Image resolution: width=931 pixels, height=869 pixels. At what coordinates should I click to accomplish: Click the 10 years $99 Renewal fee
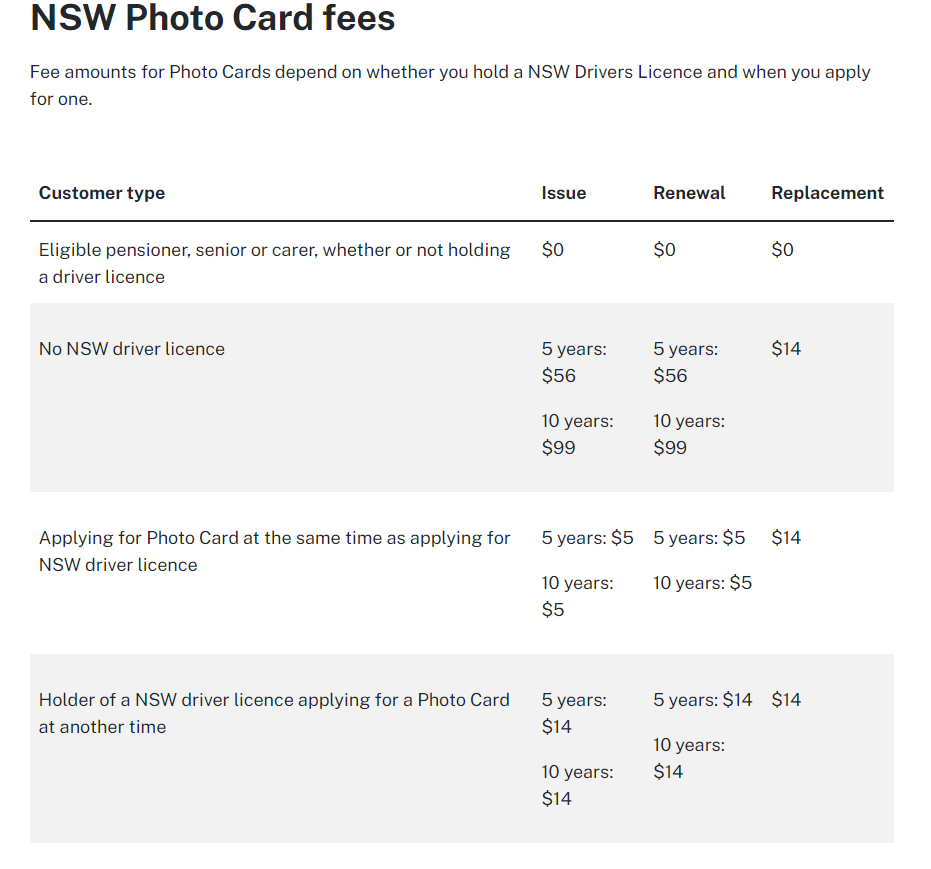pyautogui.click(x=689, y=434)
